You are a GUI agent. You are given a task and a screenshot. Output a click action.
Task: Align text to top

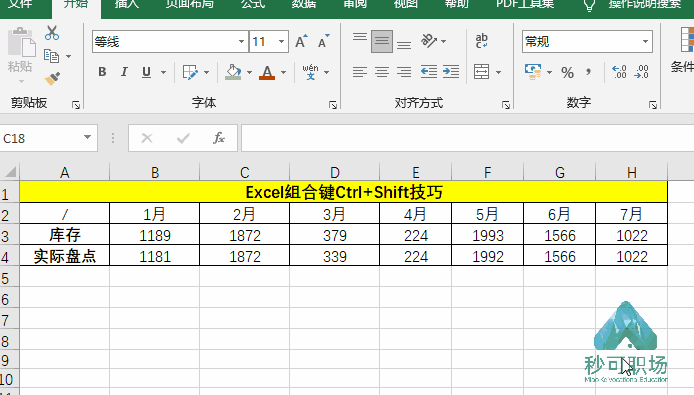coord(360,37)
